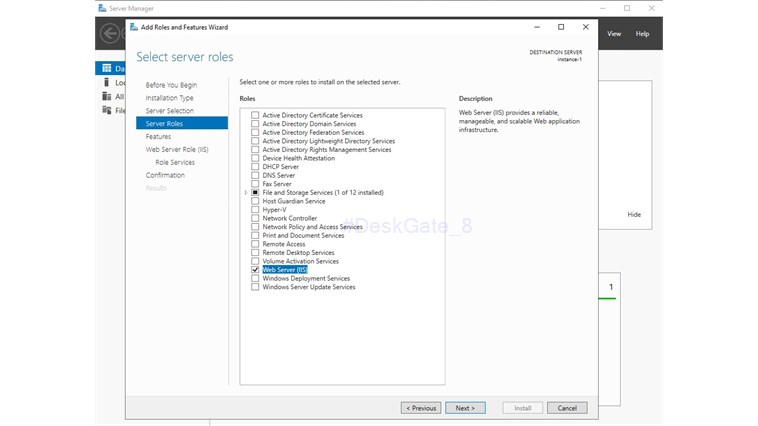Select the DNS Server role label
This screenshot has height=426, width=758.
click(x=278, y=176)
